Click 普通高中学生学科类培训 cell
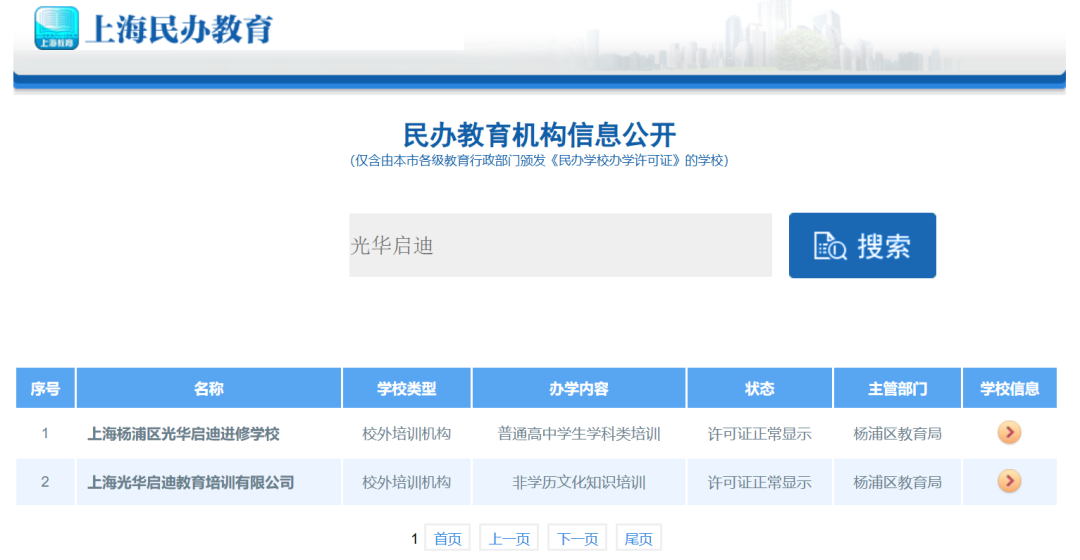This screenshot has height=560, width=1080. [579, 434]
